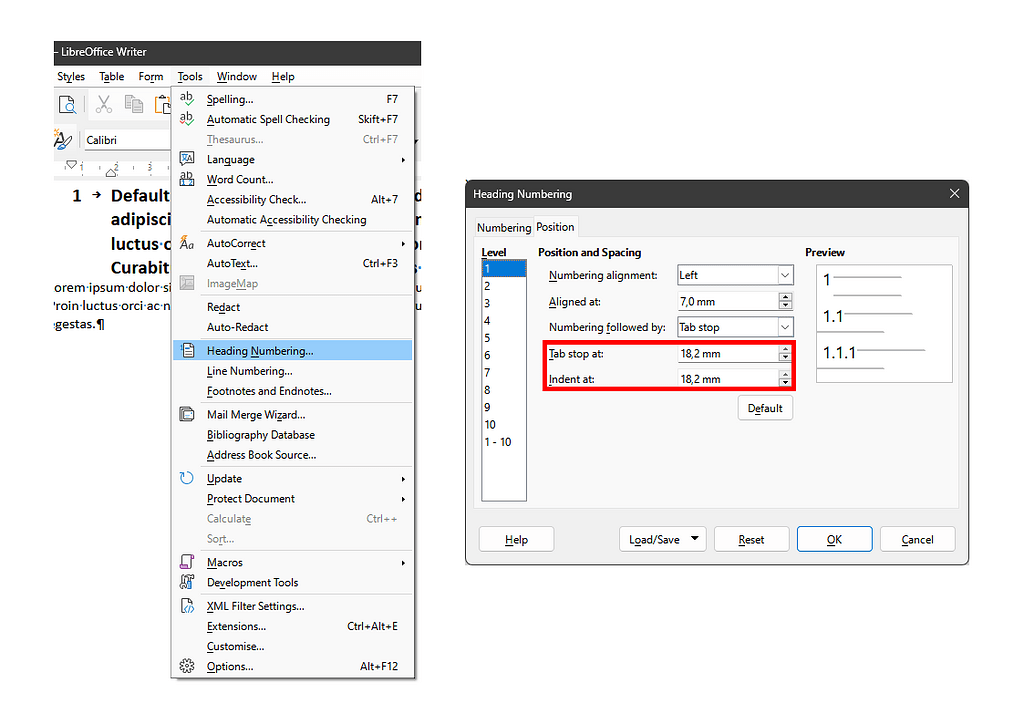Screen dimensions: 1024x724
Task: Click the Default button
Action: [765, 408]
